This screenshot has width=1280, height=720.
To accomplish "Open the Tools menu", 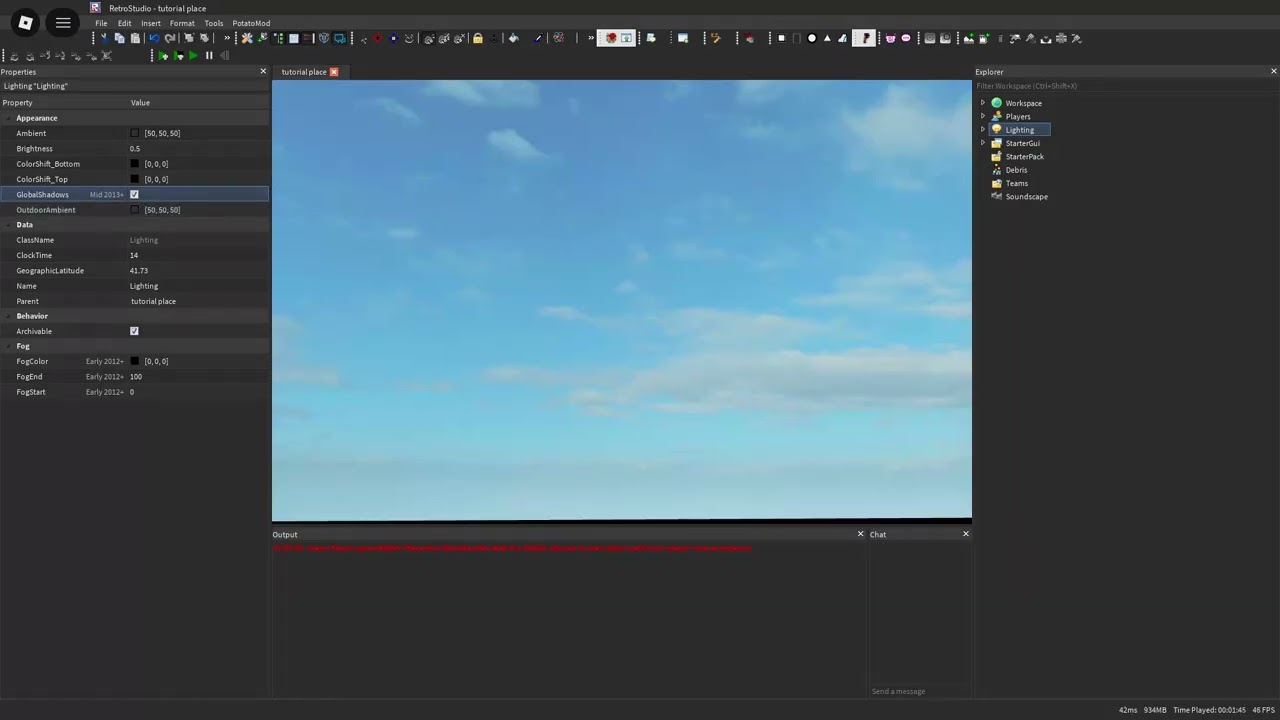I will point(214,23).
